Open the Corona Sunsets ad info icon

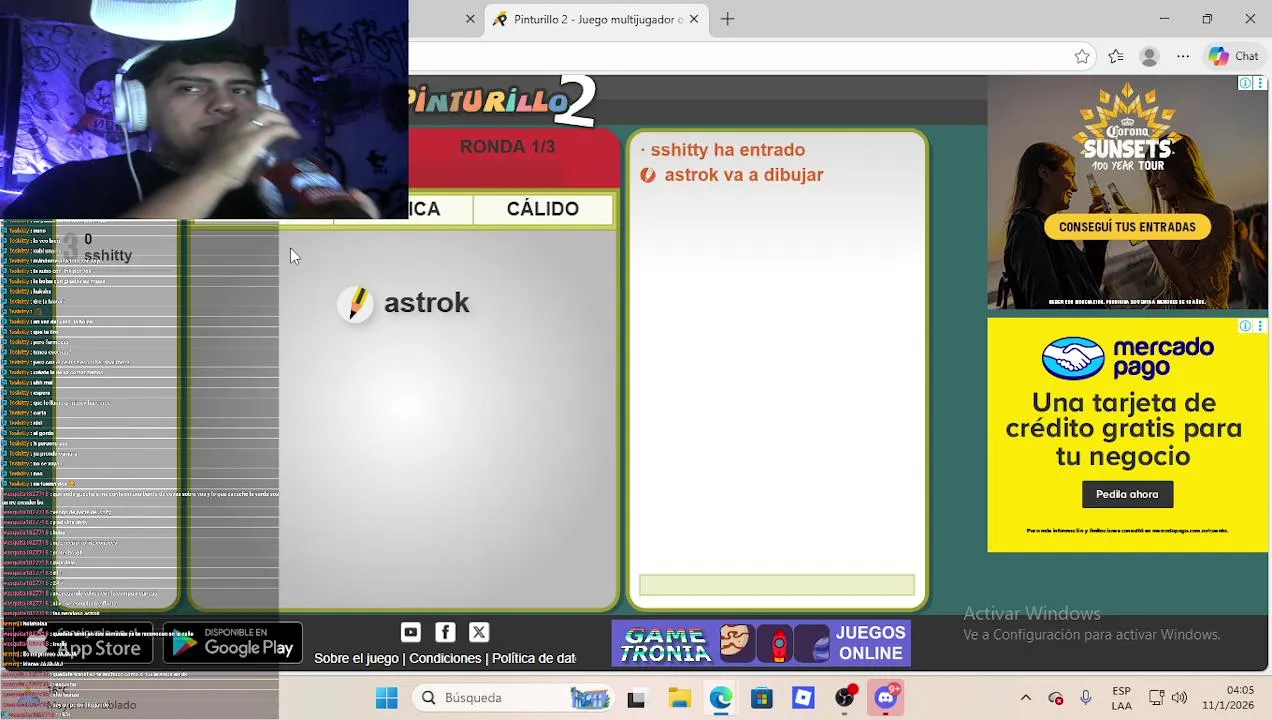1246,83
